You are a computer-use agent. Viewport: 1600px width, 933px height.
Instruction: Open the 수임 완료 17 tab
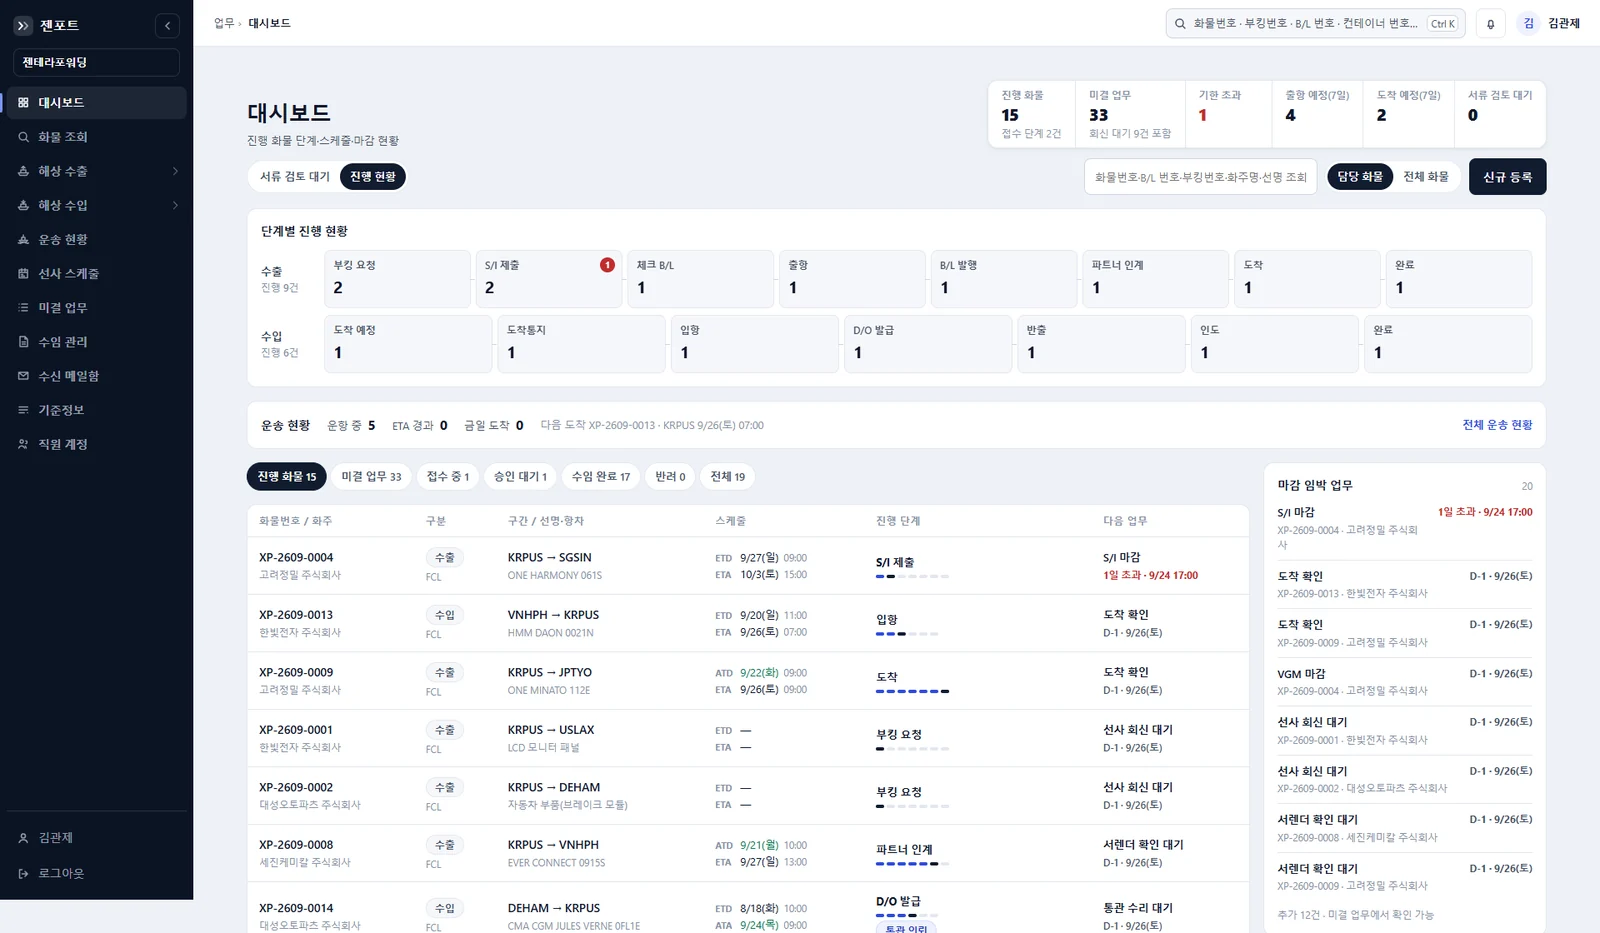(x=601, y=477)
